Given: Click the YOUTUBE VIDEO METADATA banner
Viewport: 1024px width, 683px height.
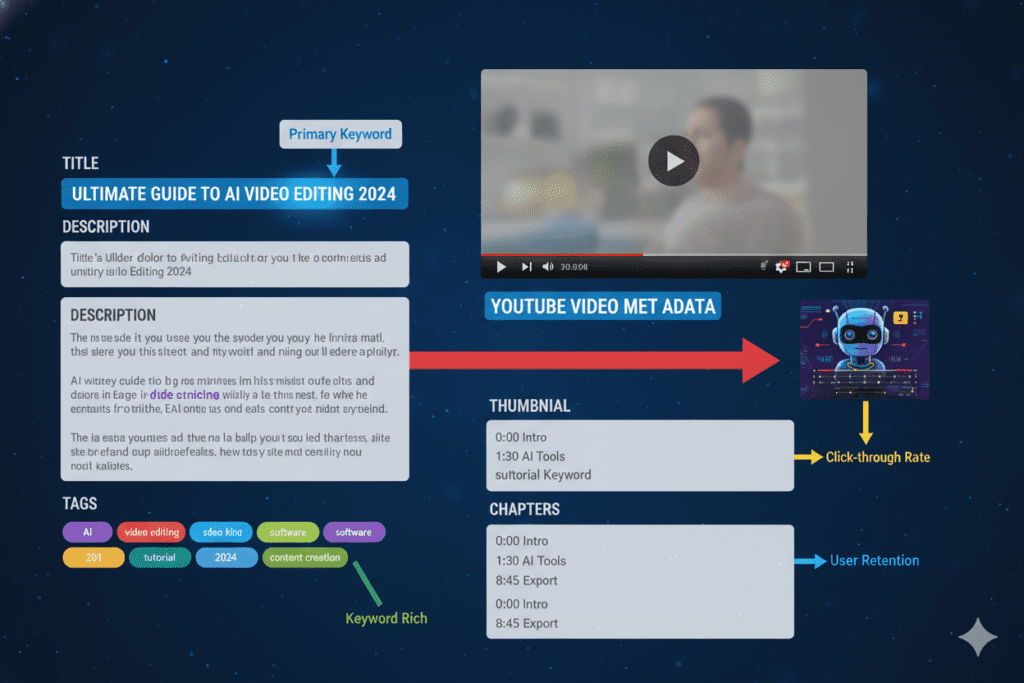Looking at the screenshot, I should [602, 306].
